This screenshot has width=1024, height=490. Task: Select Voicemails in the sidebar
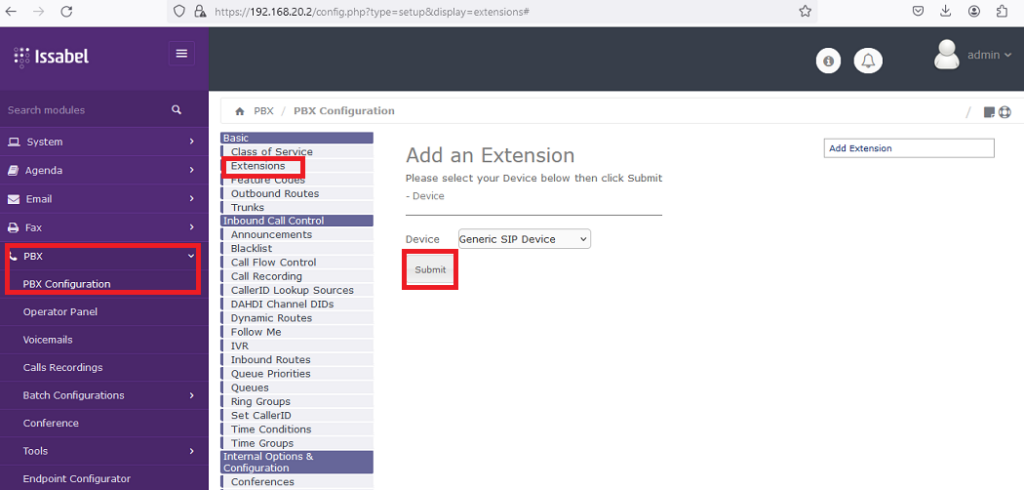click(48, 340)
